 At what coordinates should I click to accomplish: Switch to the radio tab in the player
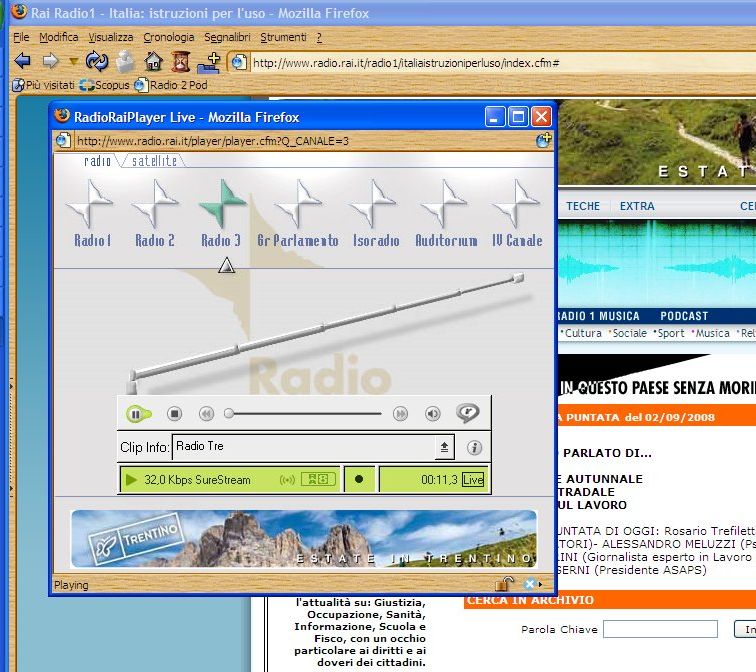click(x=97, y=161)
